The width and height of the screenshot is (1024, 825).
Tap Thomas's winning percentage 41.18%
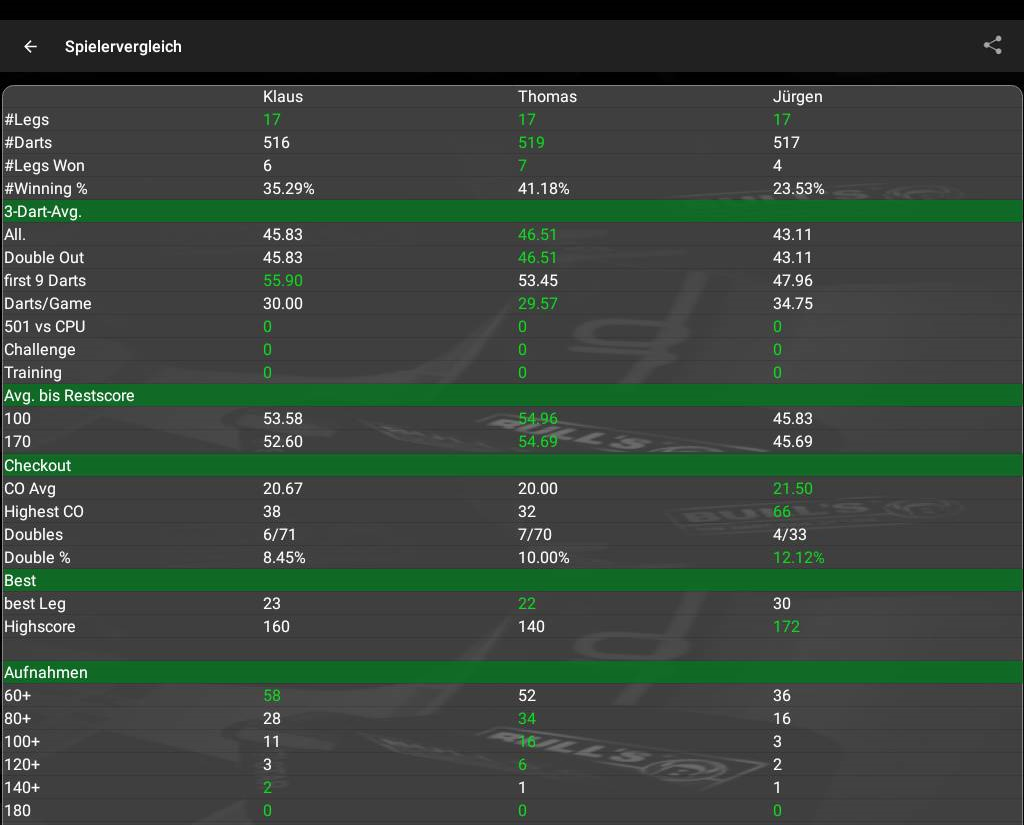point(543,189)
